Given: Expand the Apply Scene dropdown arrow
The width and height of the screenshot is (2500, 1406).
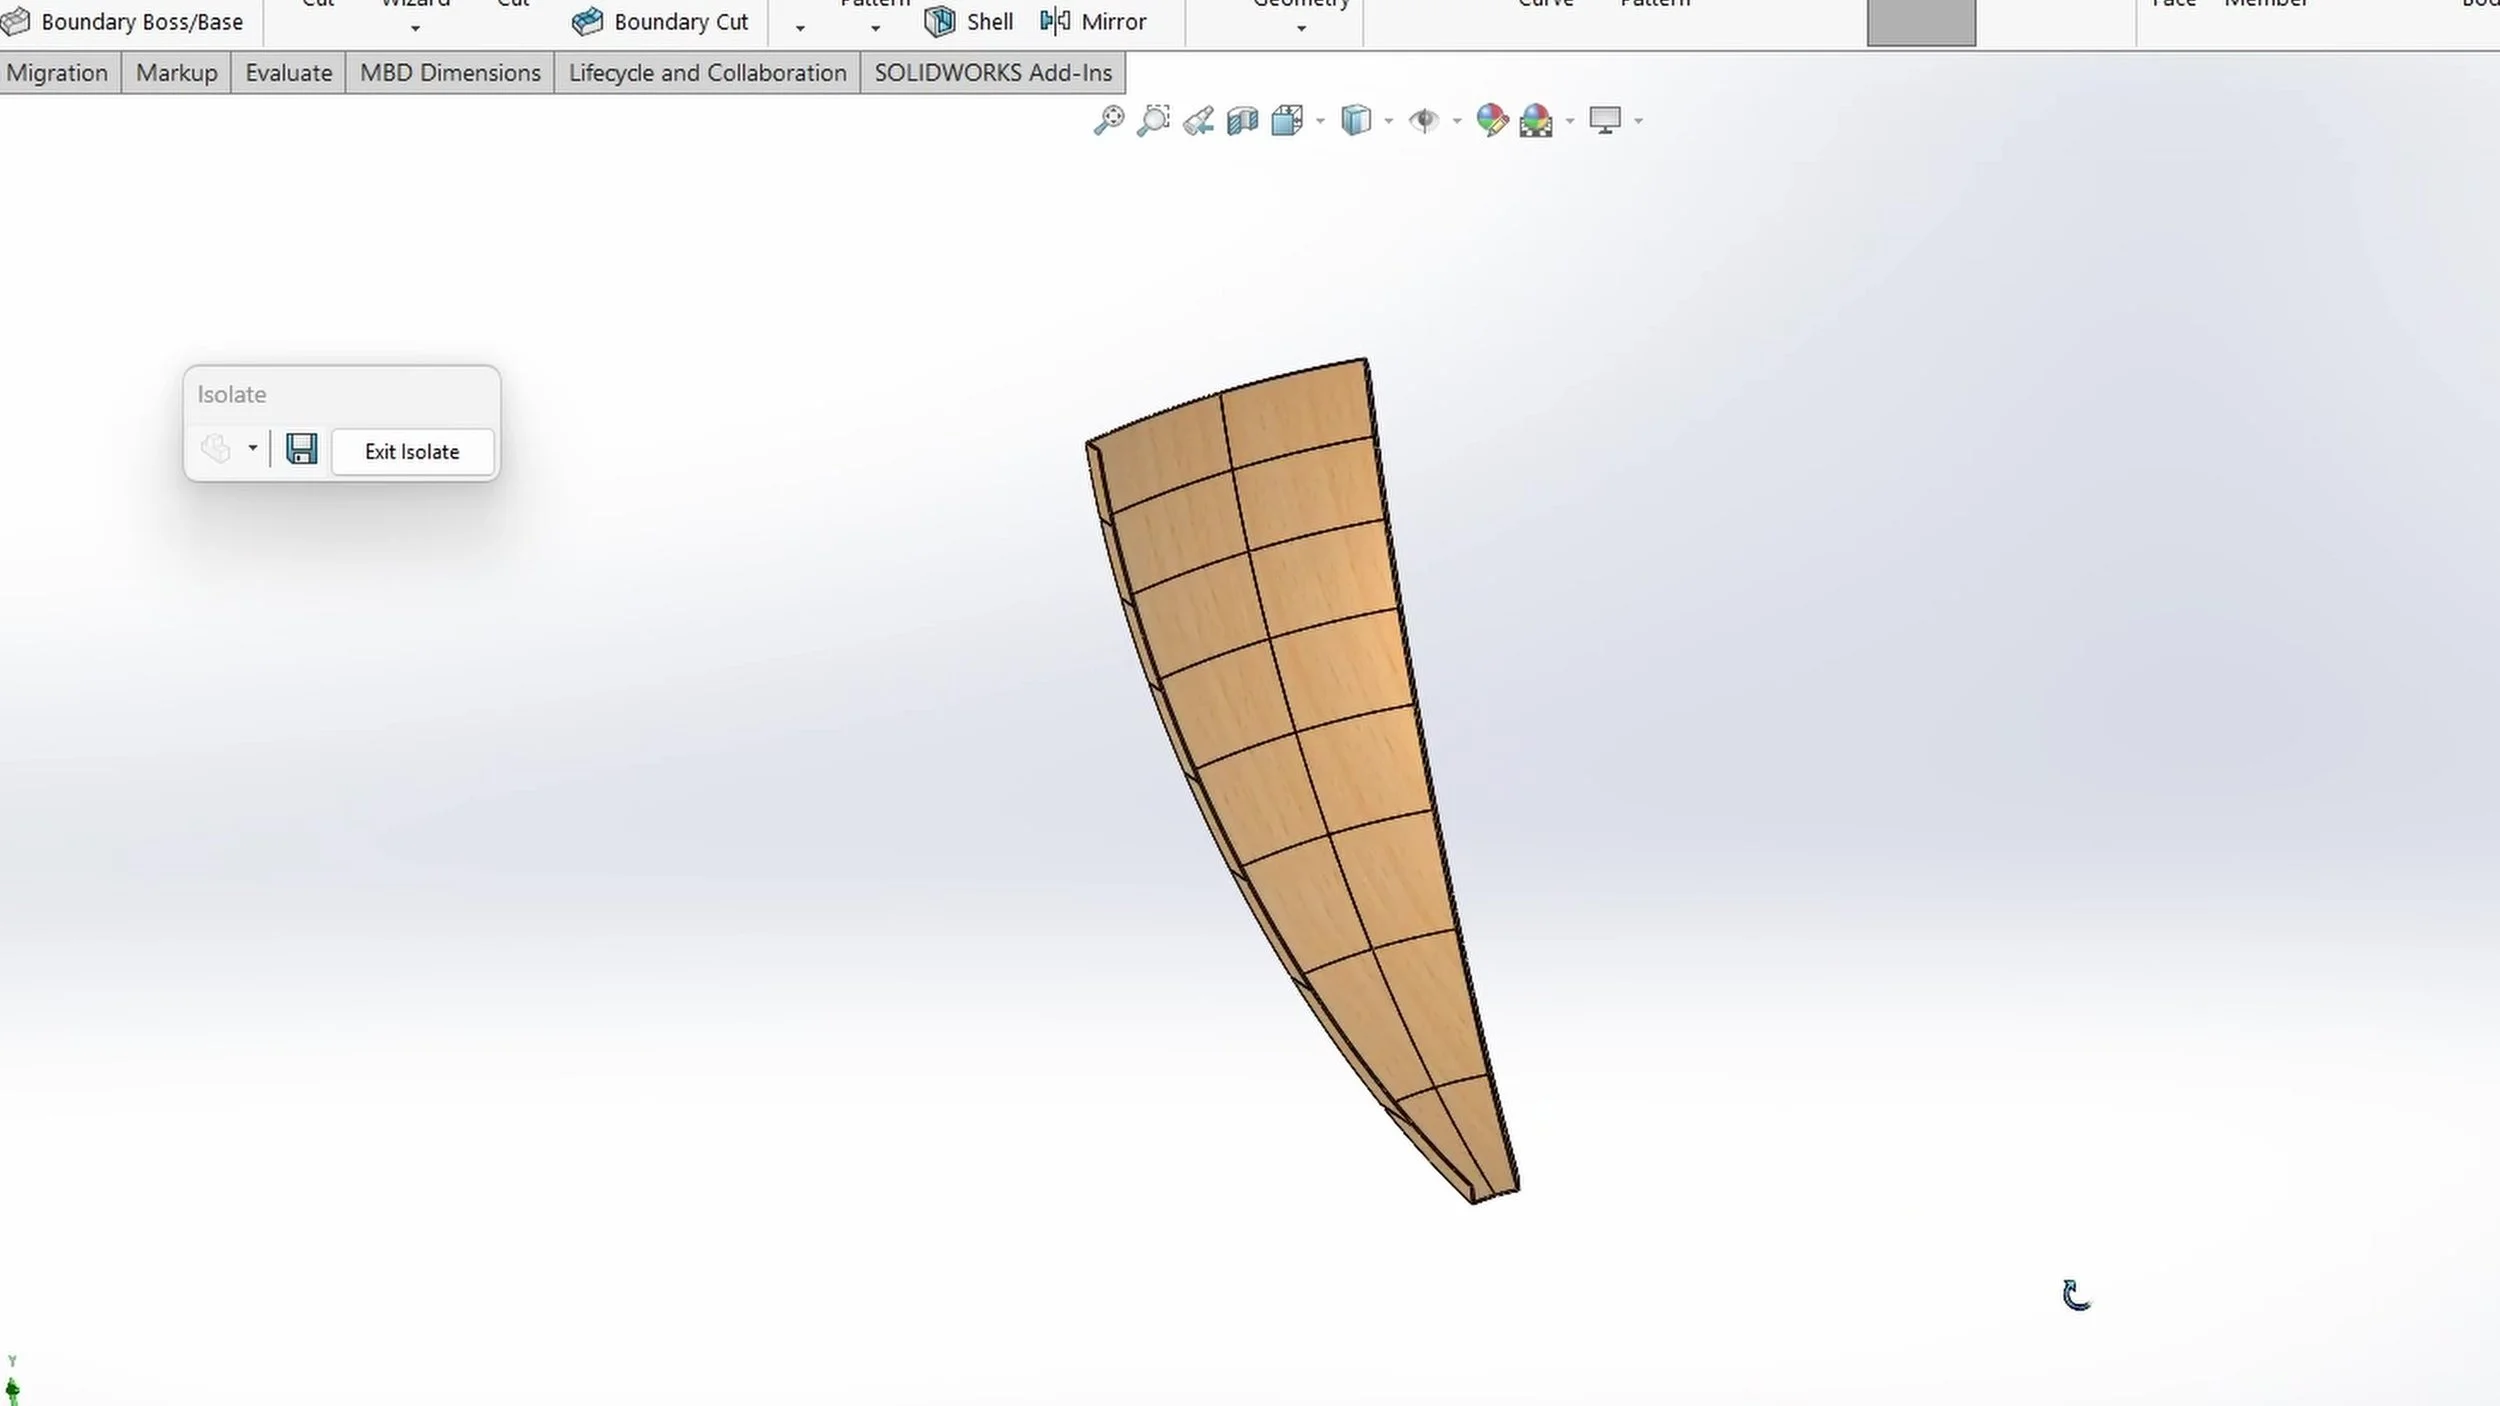Looking at the screenshot, I should click(1570, 122).
